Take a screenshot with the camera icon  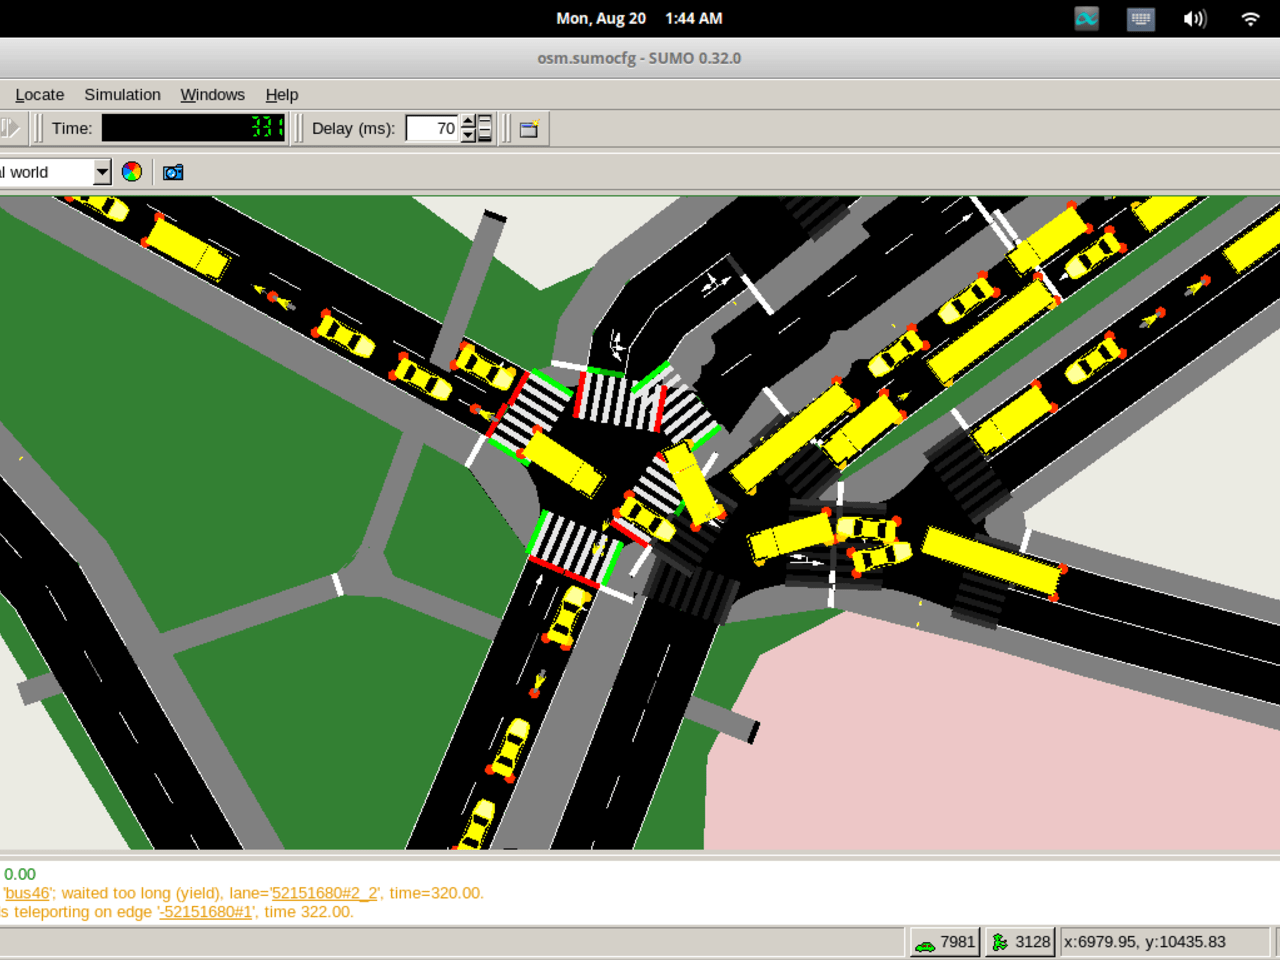173,172
